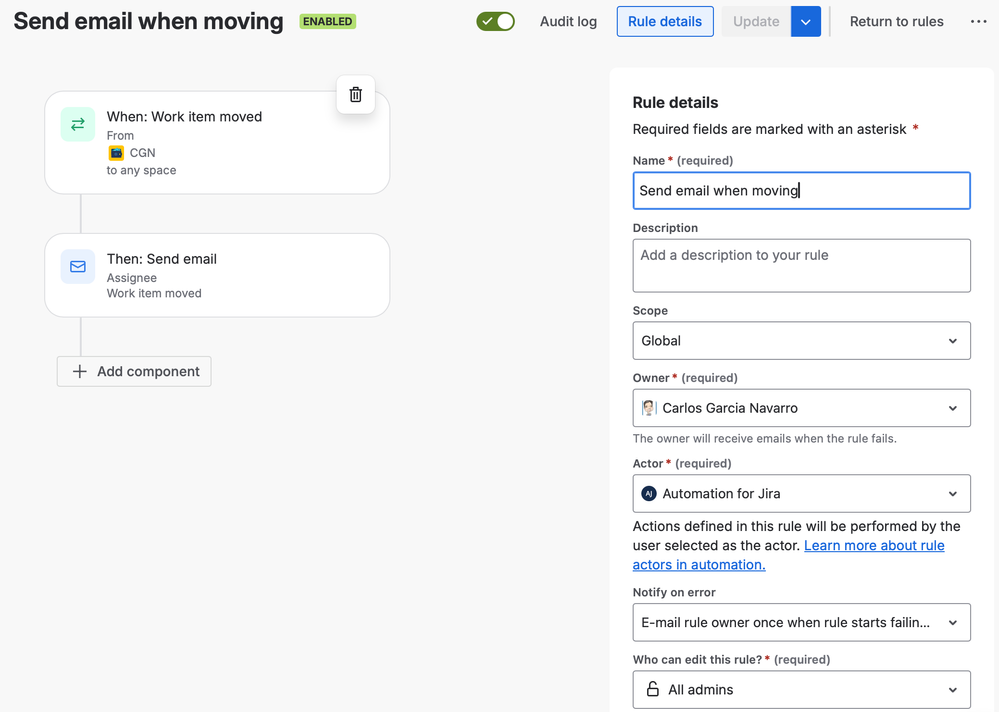Click the Add component button
The width and height of the screenshot is (999, 712).
(134, 371)
